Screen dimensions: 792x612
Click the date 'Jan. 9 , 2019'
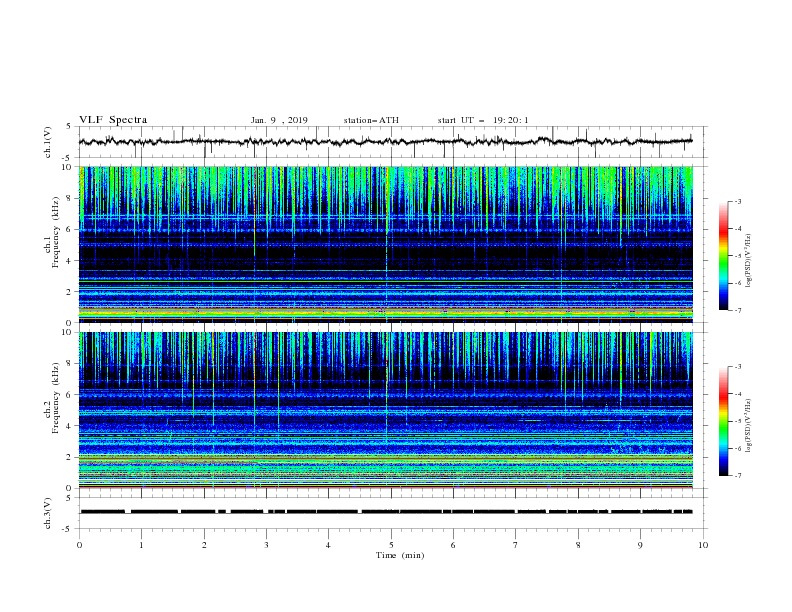click(279, 120)
